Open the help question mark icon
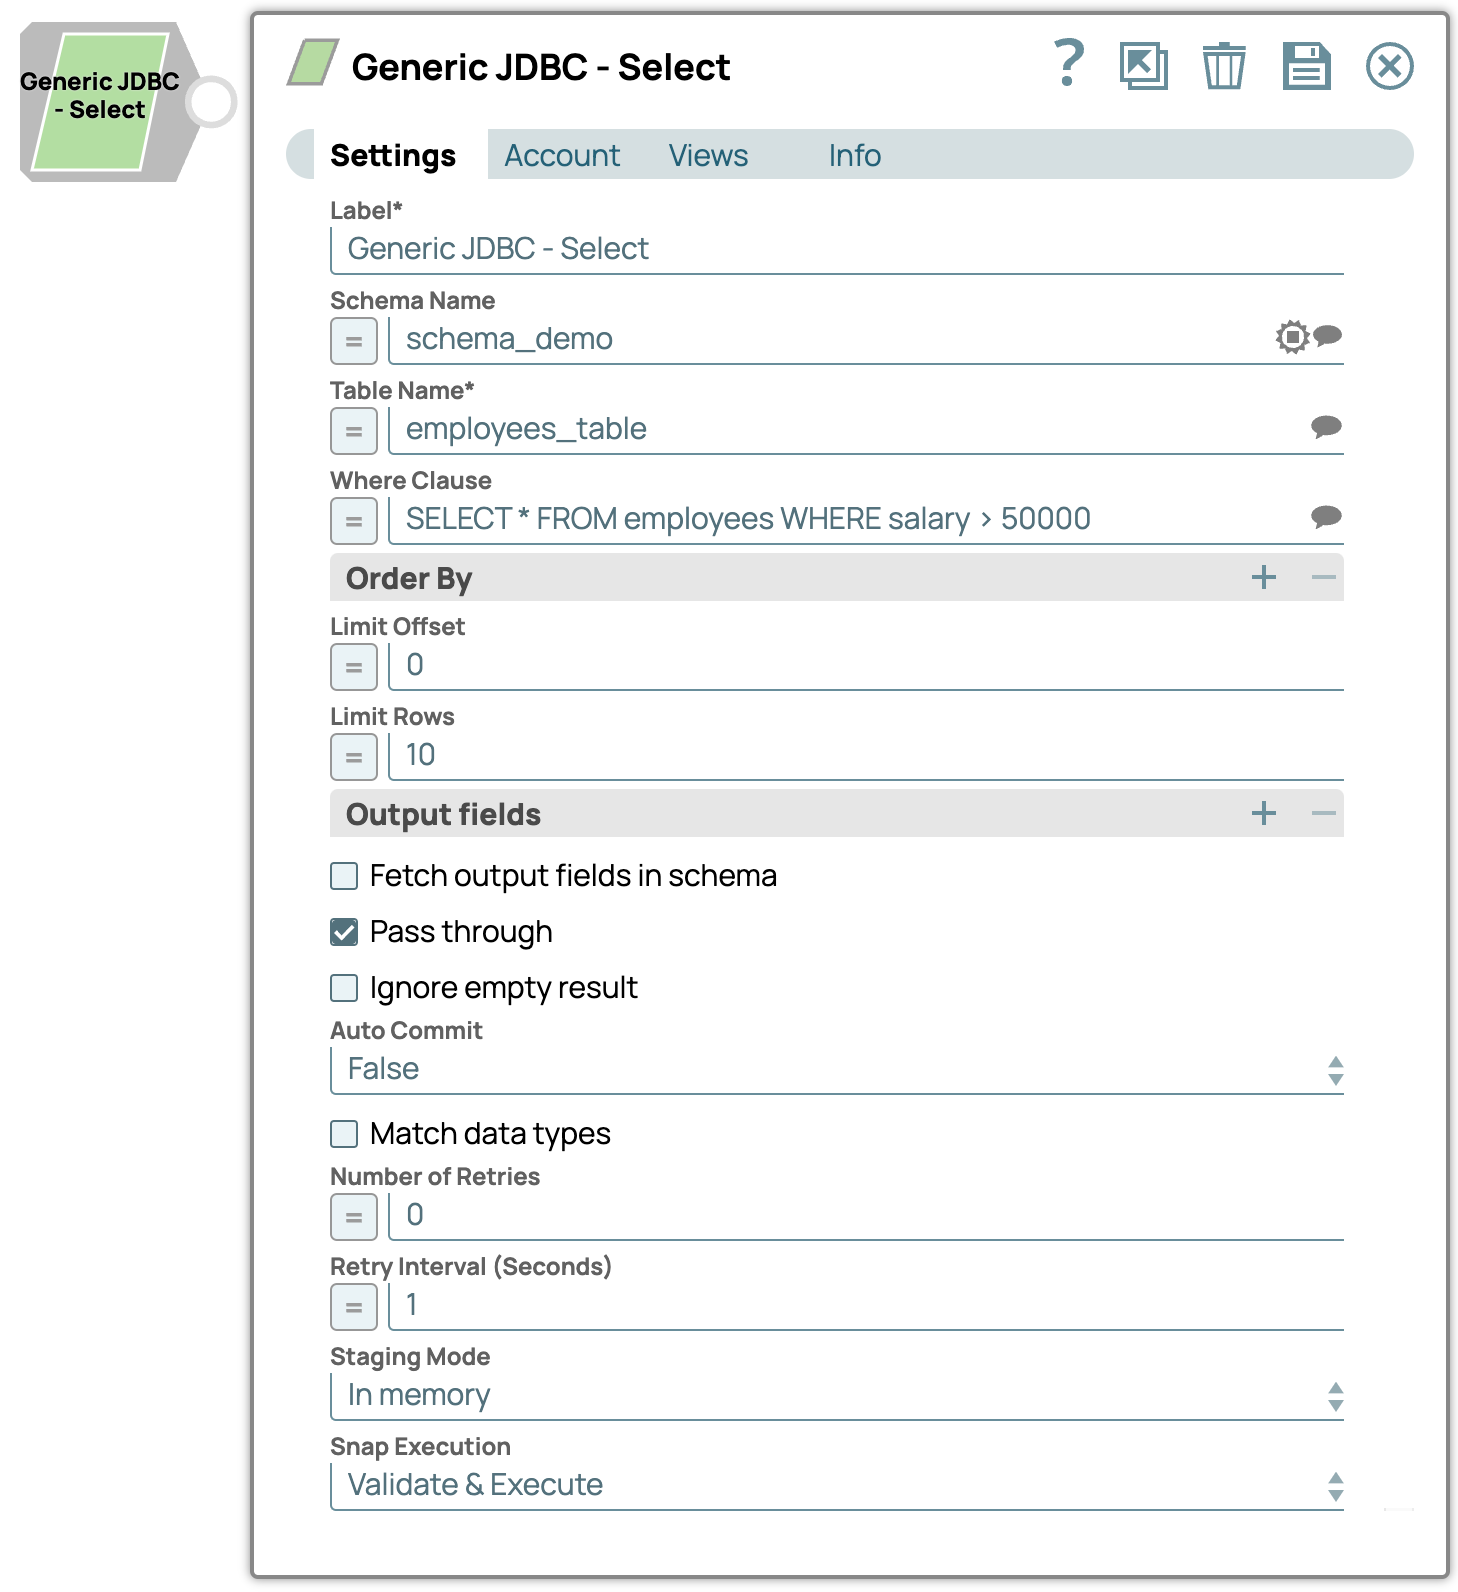This screenshot has width=1458, height=1592. [x=1069, y=65]
